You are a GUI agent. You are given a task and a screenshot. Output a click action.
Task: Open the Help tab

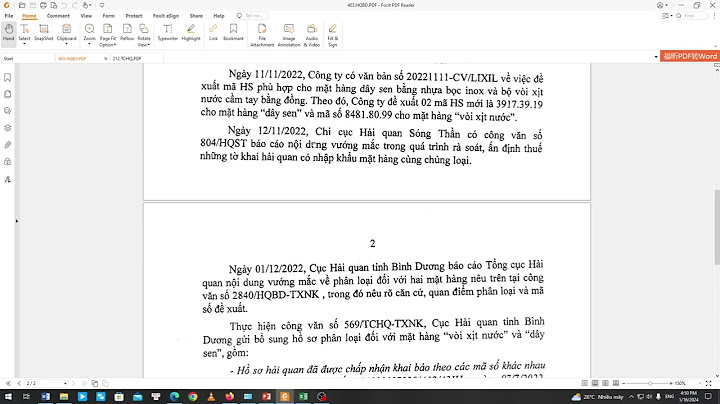(219, 16)
